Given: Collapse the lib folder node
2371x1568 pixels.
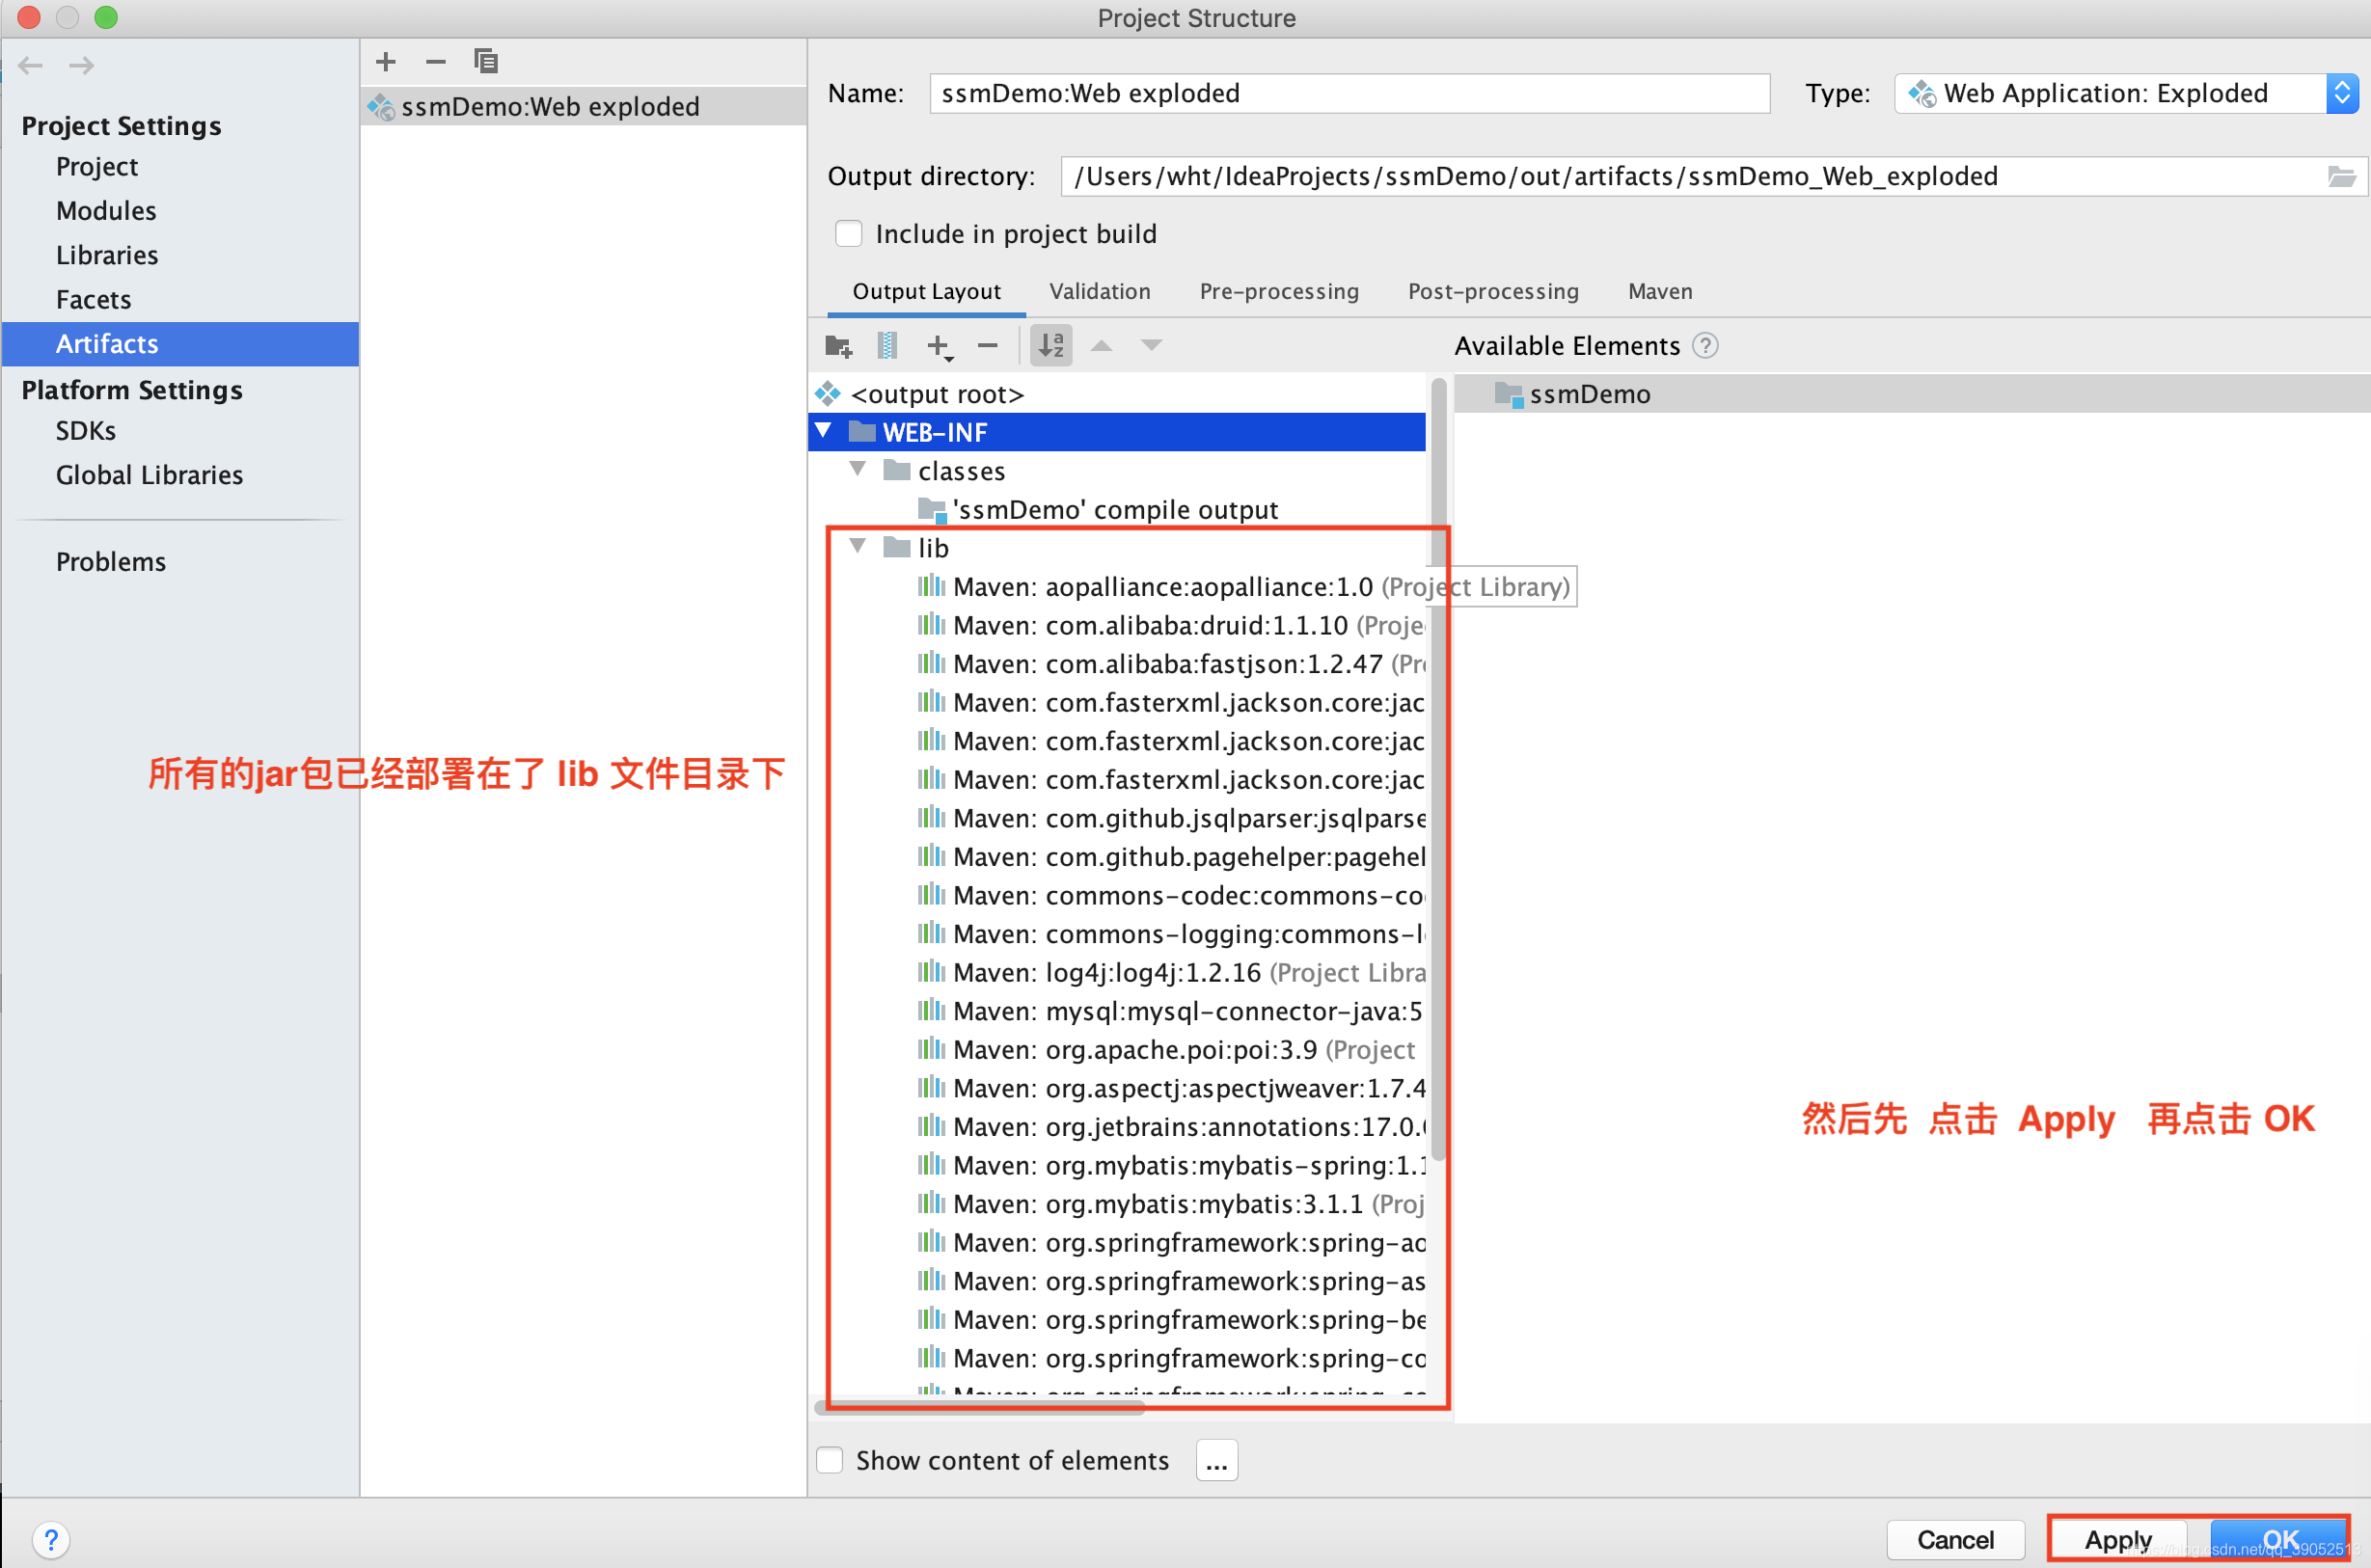Looking at the screenshot, I should click(858, 547).
